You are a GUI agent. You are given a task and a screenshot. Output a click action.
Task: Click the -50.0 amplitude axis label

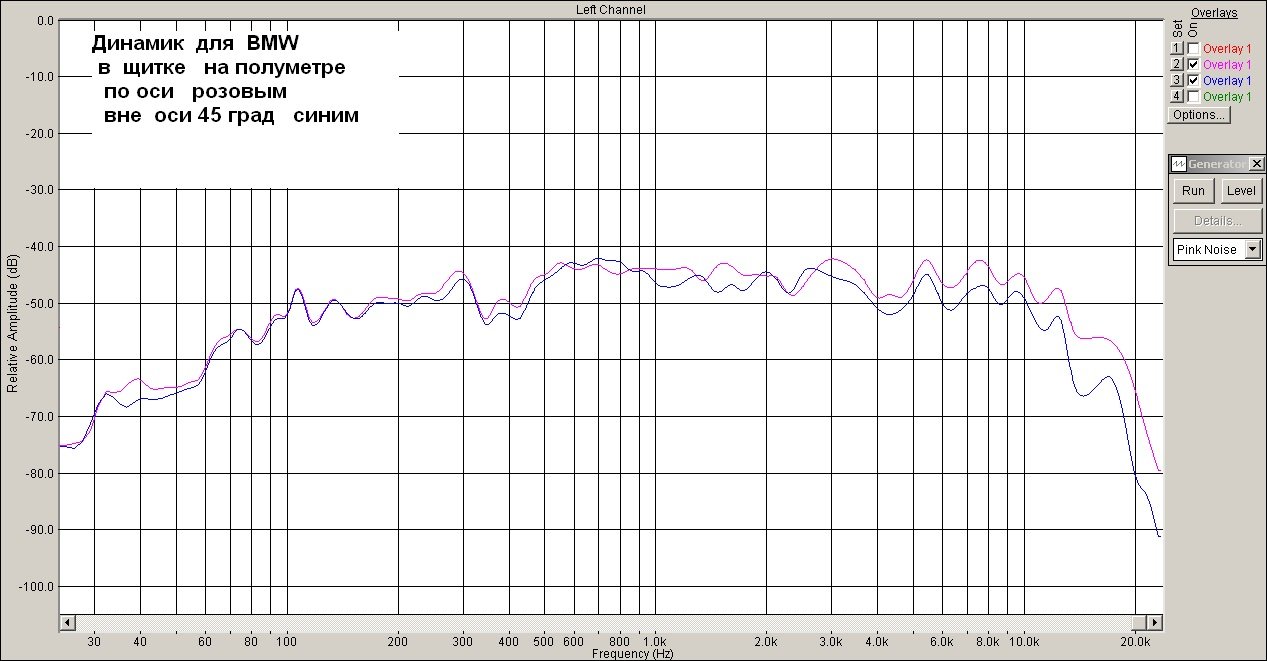click(39, 303)
